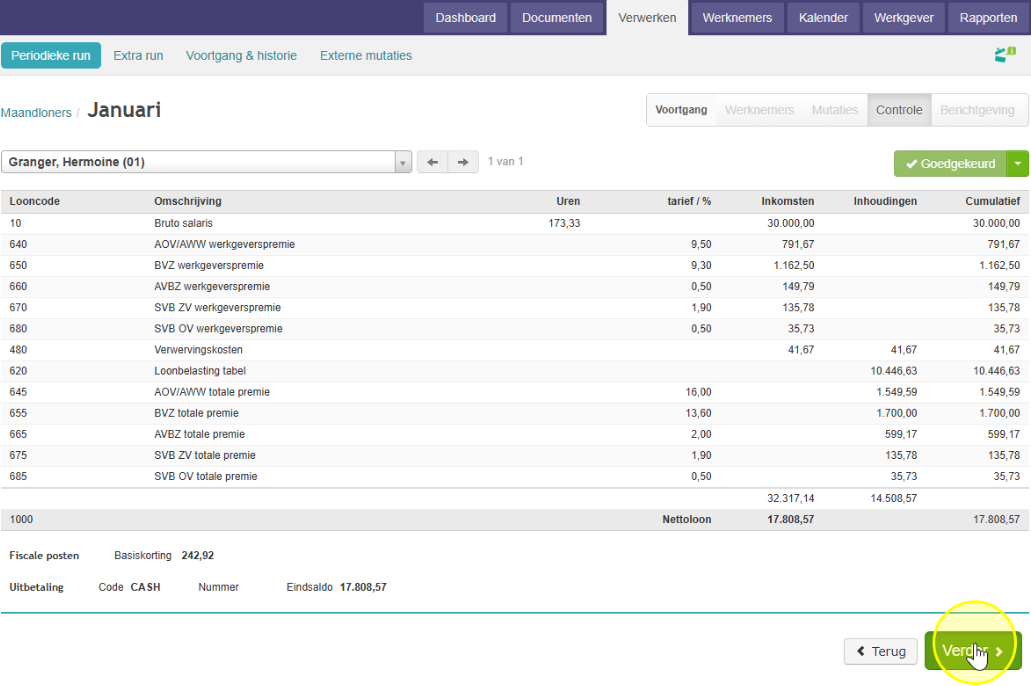
Task: Open Voortgang & historie subtab
Action: (x=241, y=56)
